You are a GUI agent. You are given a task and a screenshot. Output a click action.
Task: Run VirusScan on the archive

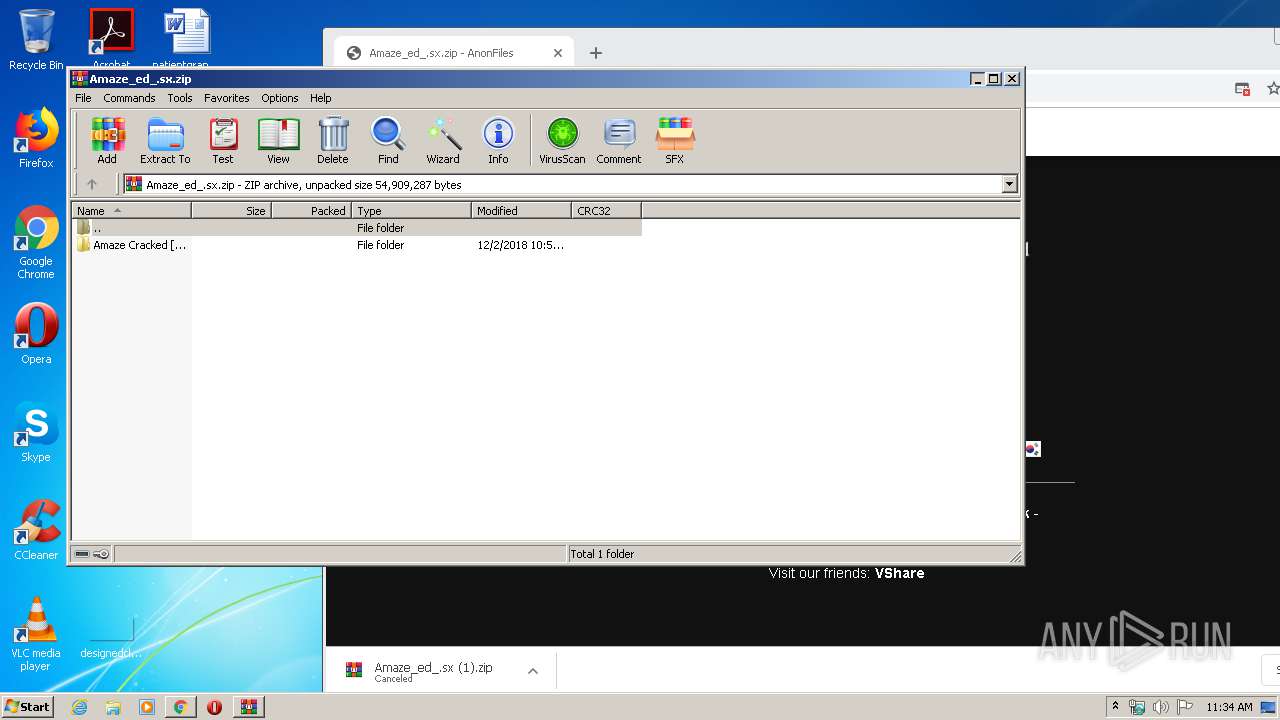click(x=562, y=140)
